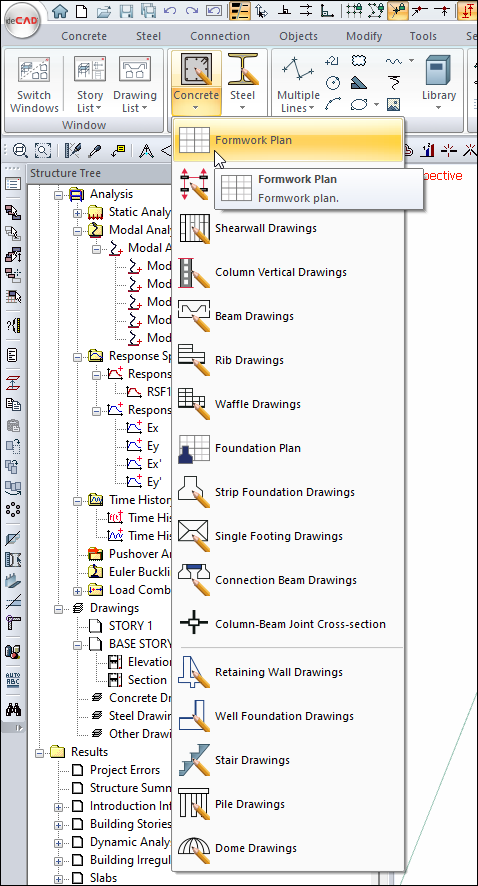Collapse the BASE STORY tree node
478x886 pixels.
pos(77,645)
